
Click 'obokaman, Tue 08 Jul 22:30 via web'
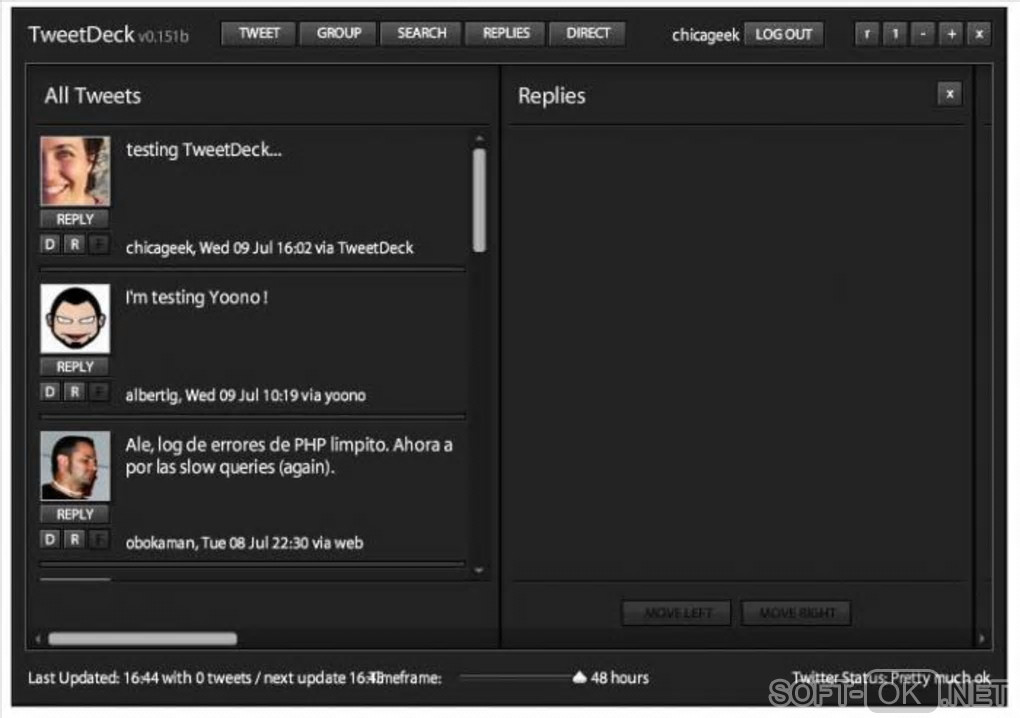244,543
